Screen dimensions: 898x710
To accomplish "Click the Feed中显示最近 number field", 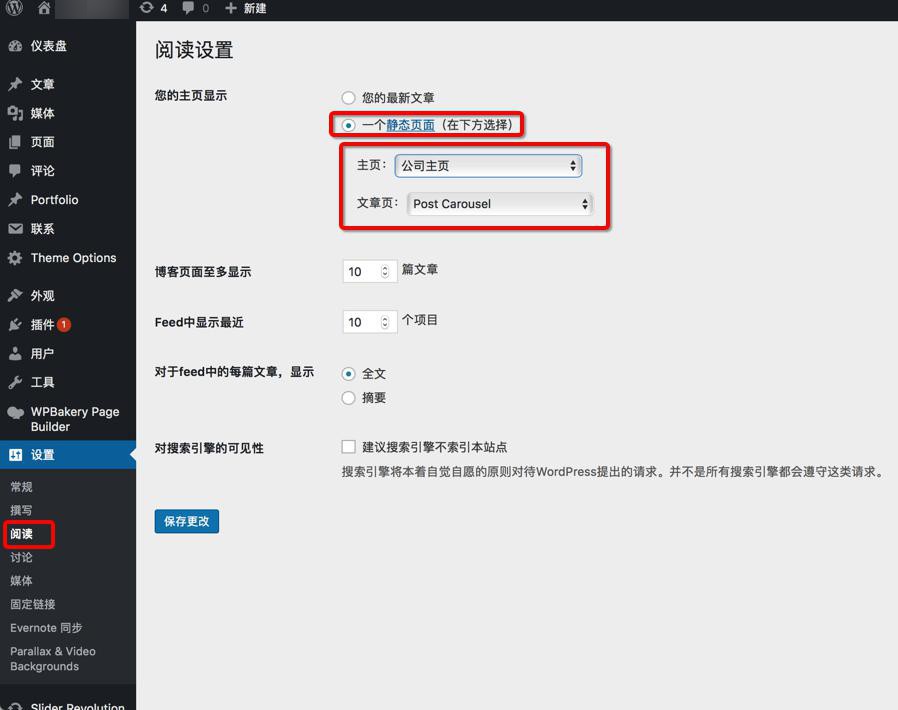I will click(369, 322).
